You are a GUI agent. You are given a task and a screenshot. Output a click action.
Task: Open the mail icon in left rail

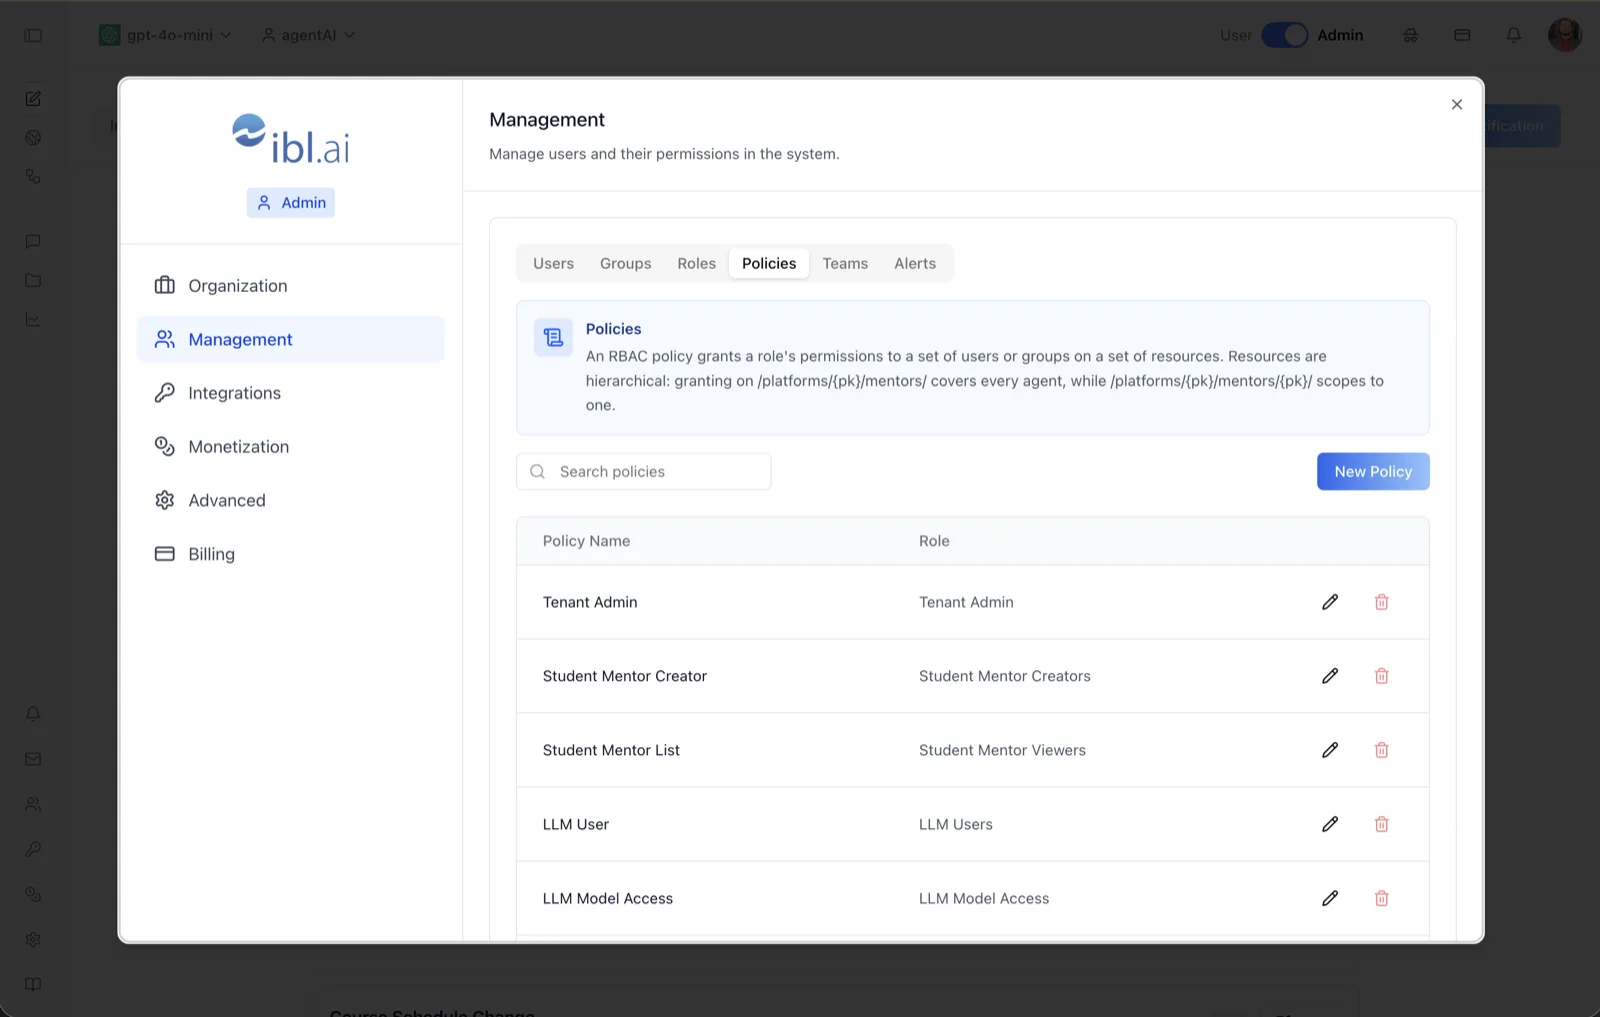pos(33,759)
